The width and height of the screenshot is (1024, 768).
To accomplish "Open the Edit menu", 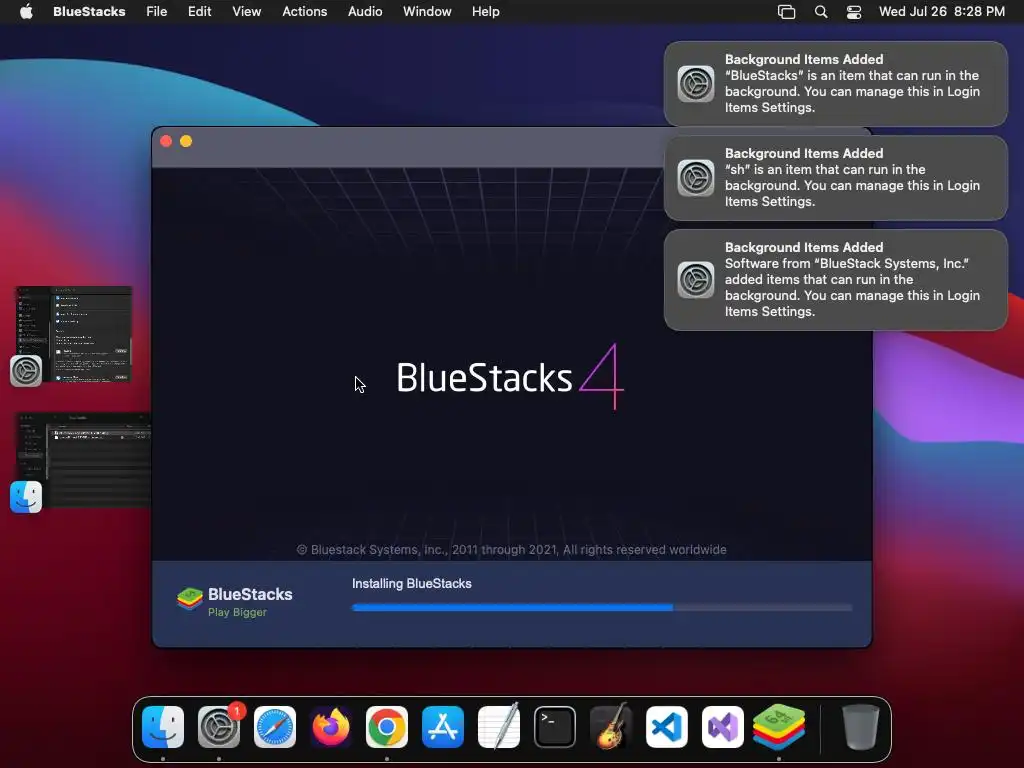I will coord(199,12).
